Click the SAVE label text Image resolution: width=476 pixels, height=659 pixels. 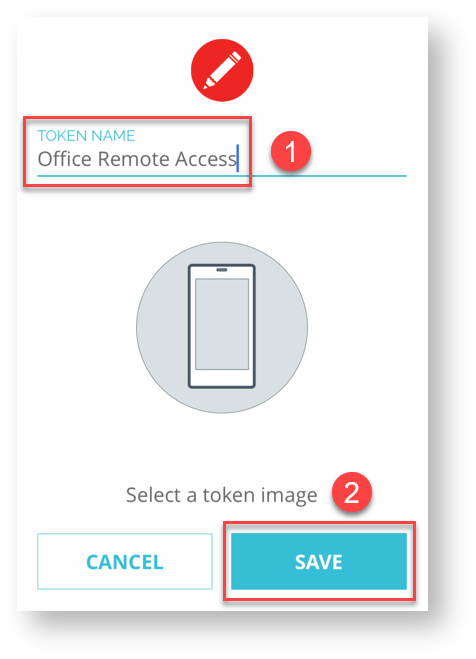pyautogui.click(x=319, y=562)
